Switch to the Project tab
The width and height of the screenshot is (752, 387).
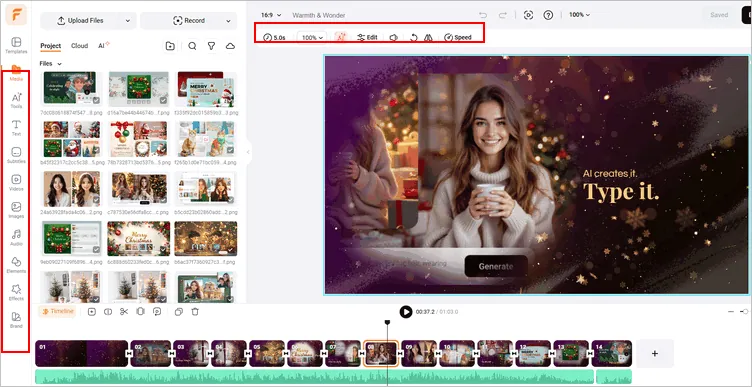[50, 46]
